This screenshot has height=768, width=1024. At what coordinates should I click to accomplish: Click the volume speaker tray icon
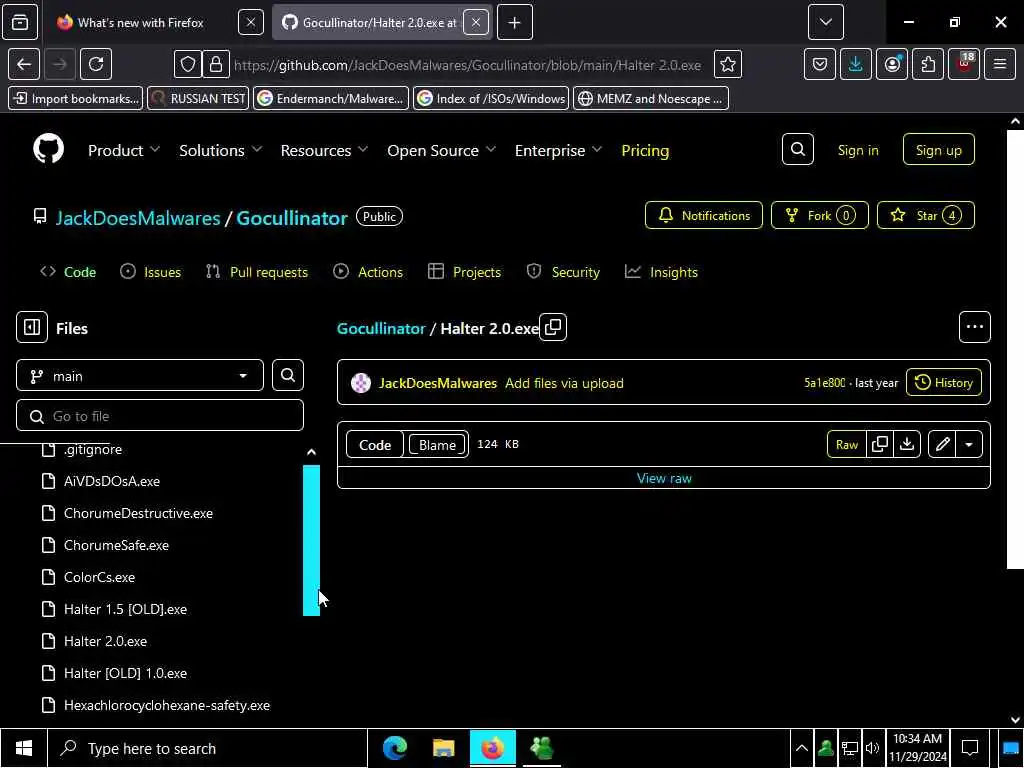tap(872, 748)
